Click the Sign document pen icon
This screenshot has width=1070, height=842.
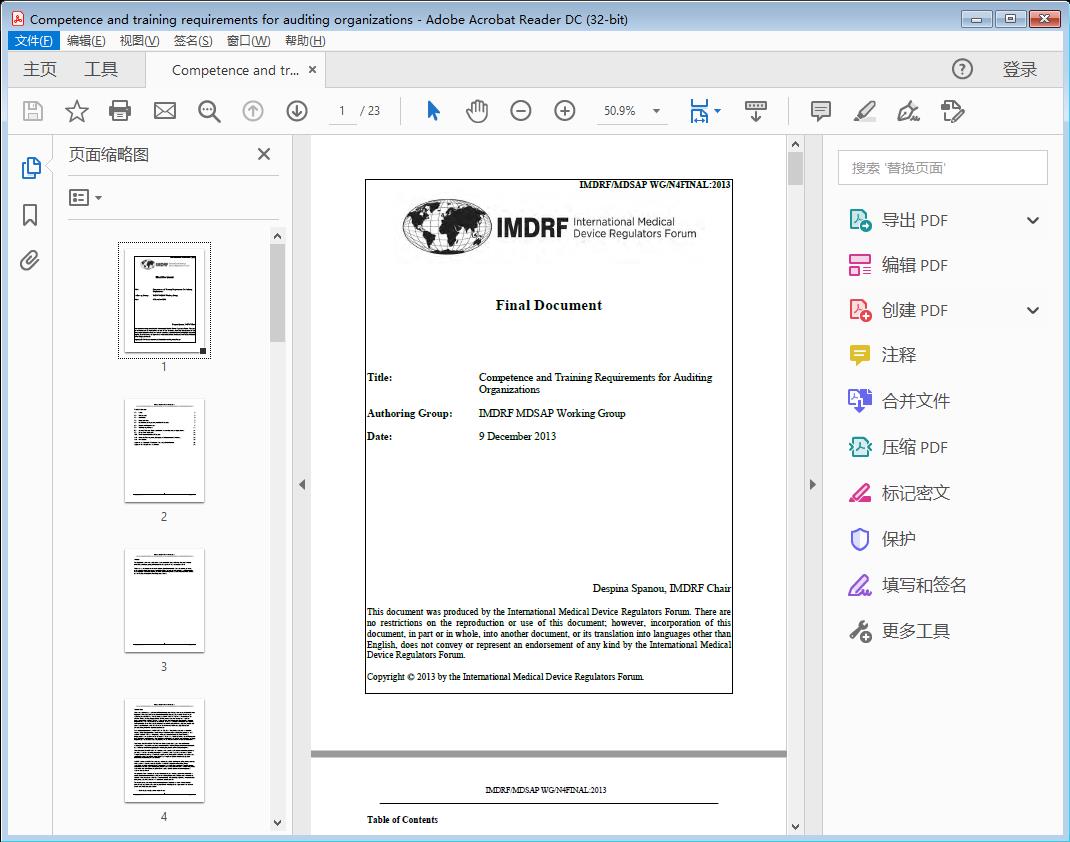click(908, 111)
